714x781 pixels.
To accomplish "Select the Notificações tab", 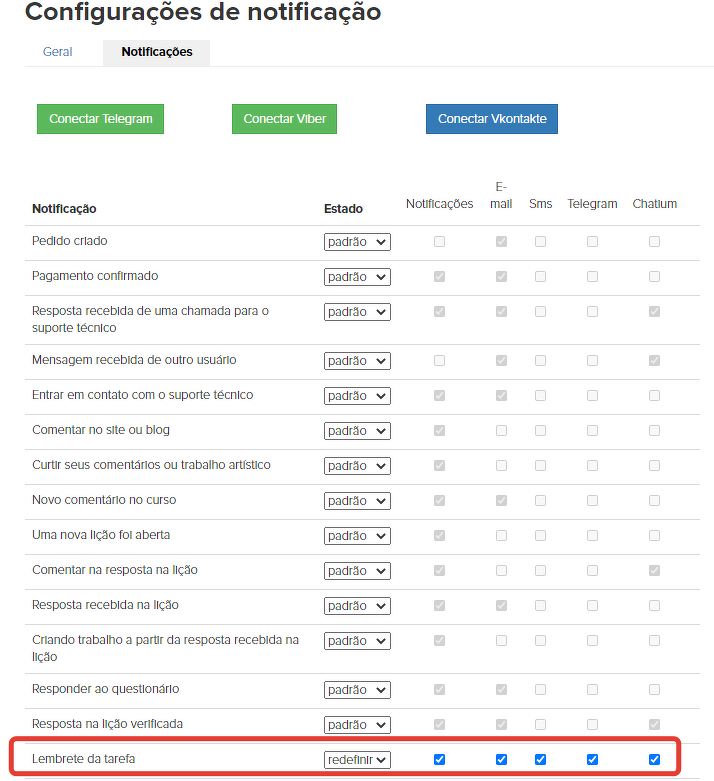I will pyautogui.click(x=157, y=52).
